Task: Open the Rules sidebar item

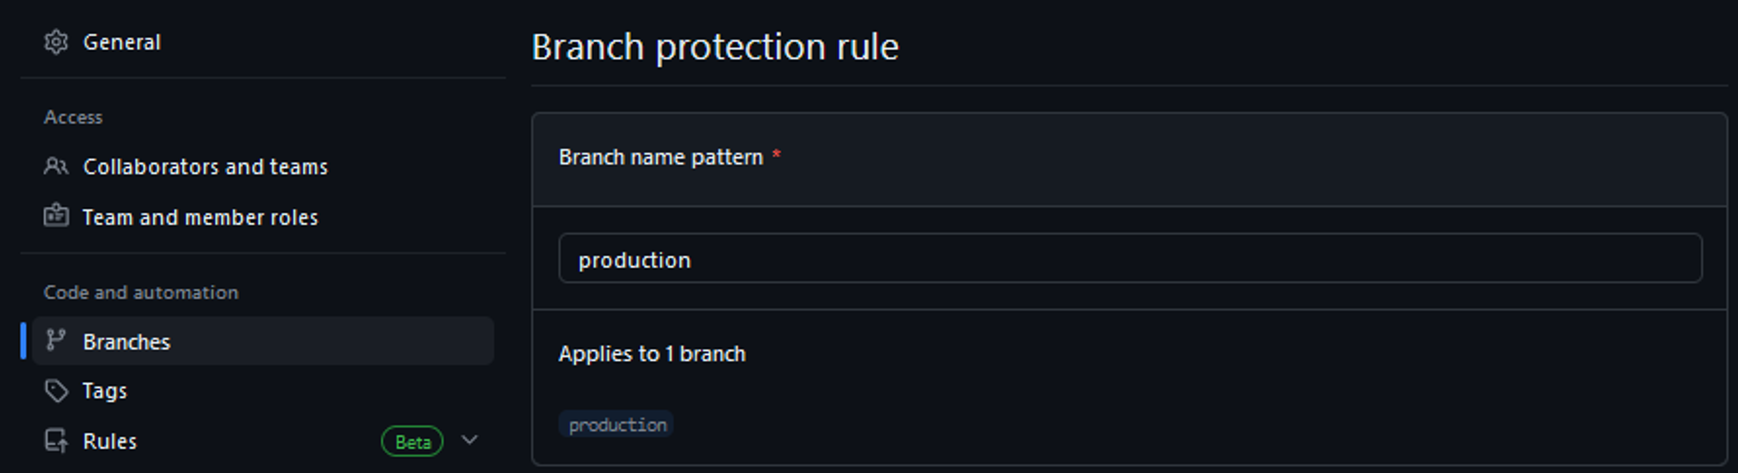Action: pos(110,441)
